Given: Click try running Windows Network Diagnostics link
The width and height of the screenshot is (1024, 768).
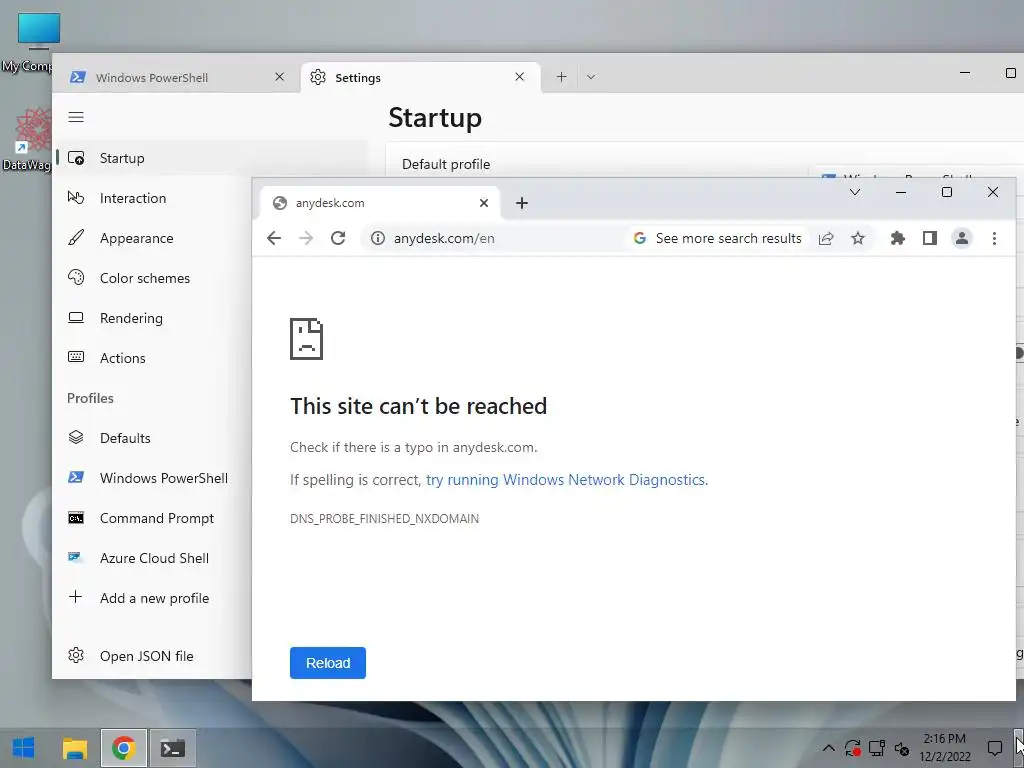Looking at the screenshot, I should coord(567,479).
